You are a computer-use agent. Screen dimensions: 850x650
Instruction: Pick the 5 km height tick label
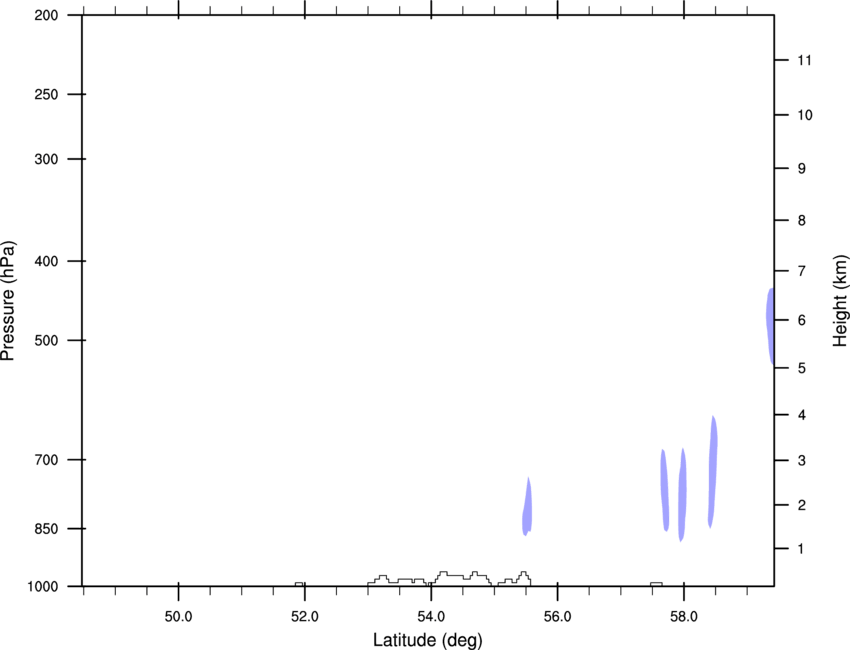(802, 368)
